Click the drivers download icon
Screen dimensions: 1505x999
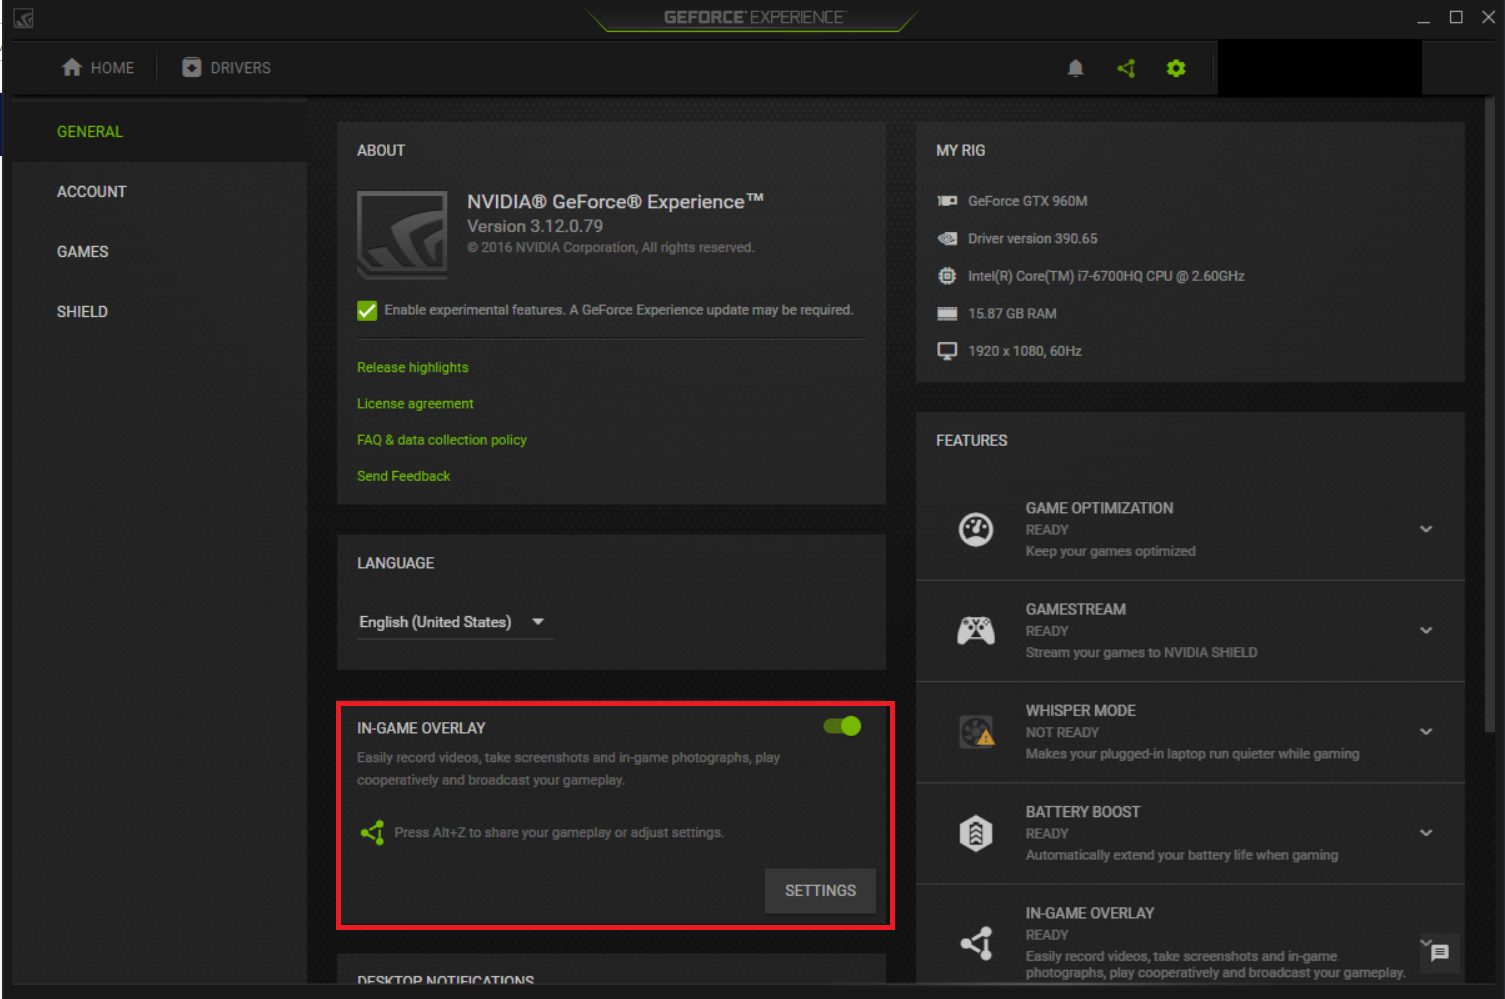pyautogui.click(x=192, y=67)
